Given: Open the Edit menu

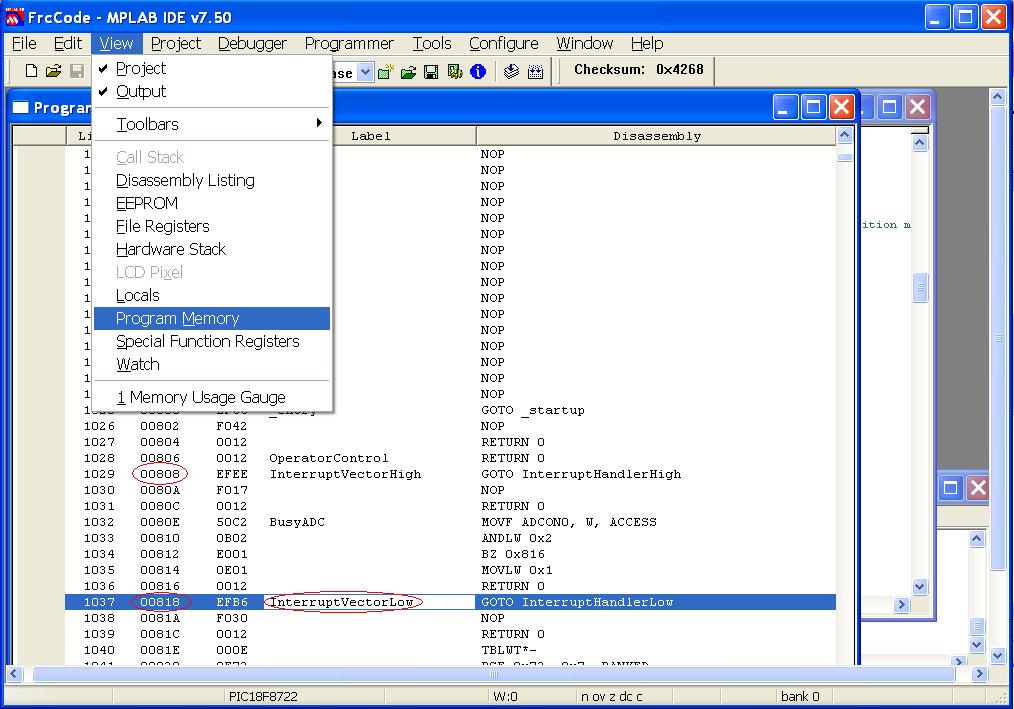Looking at the screenshot, I should tap(67, 43).
